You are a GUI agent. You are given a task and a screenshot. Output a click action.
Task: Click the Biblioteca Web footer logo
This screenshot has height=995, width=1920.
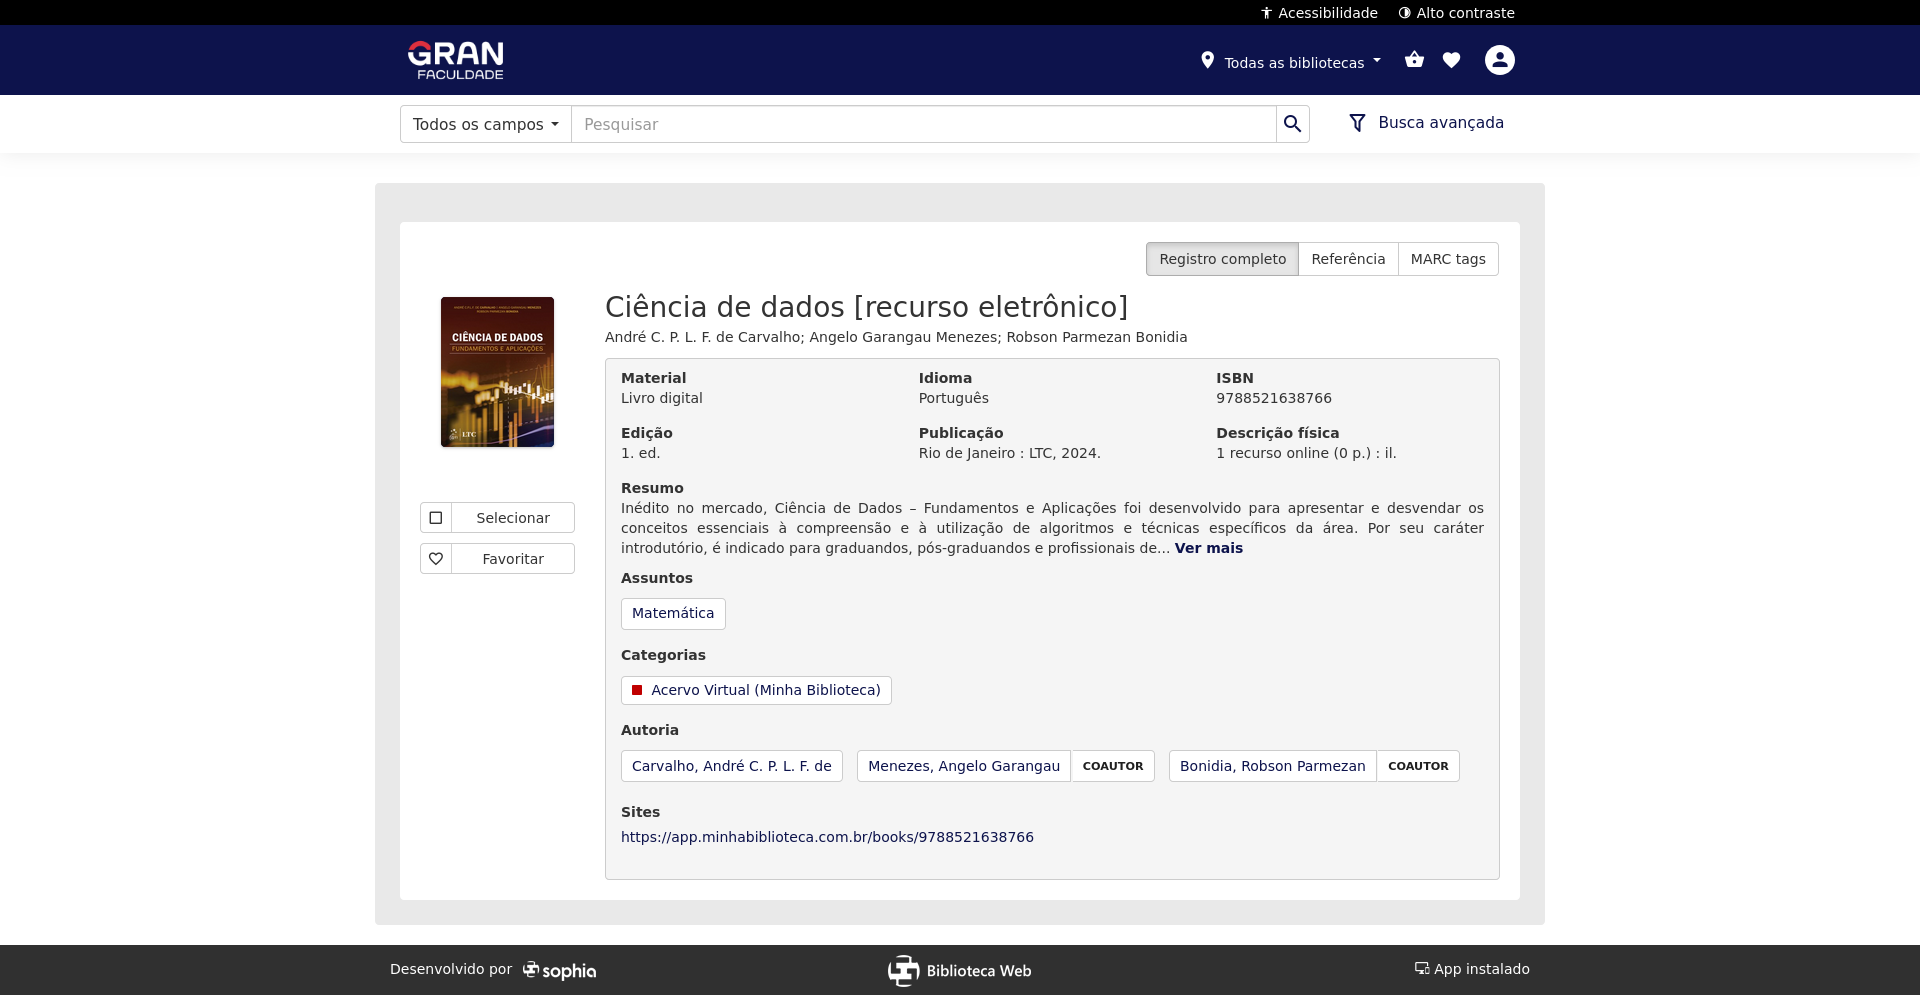pos(959,970)
